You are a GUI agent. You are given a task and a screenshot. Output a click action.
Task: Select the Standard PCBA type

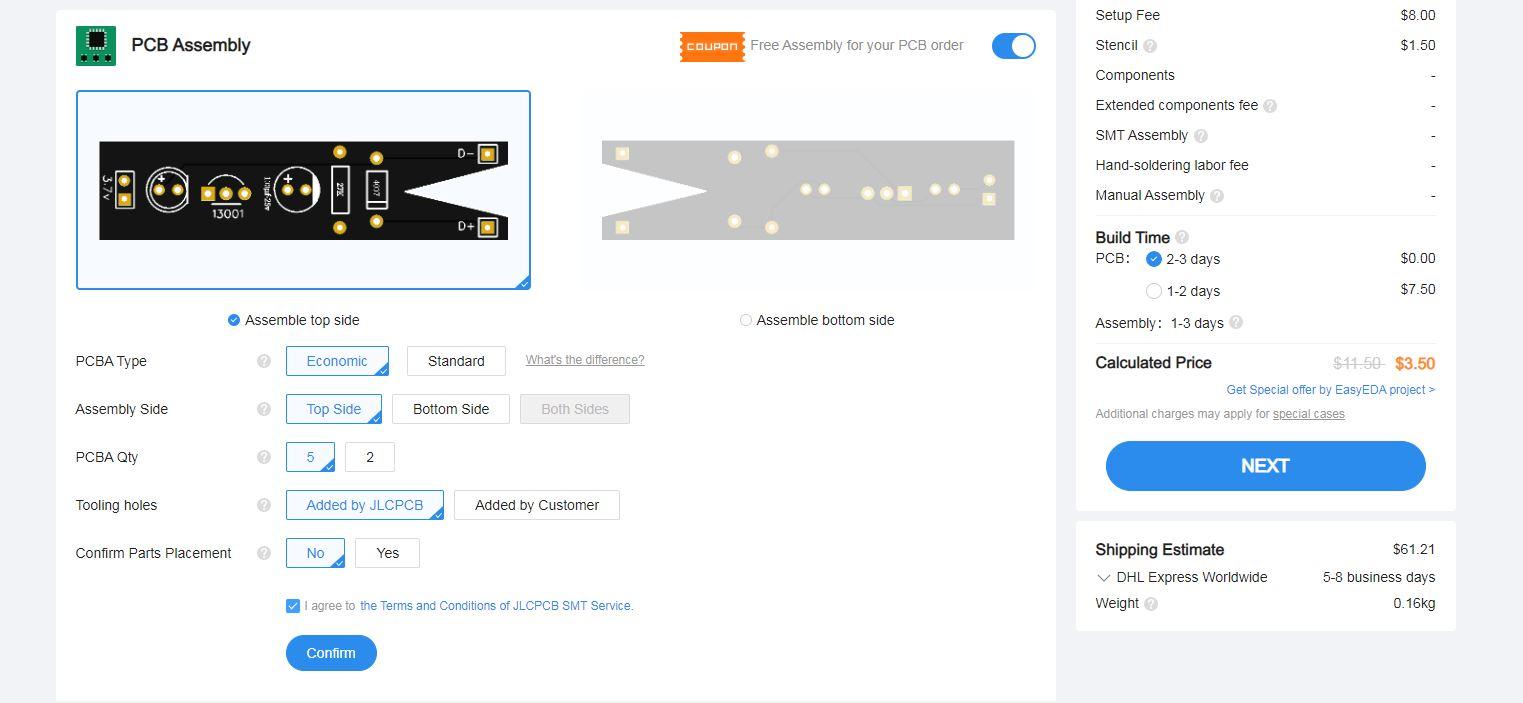[456, 361]
